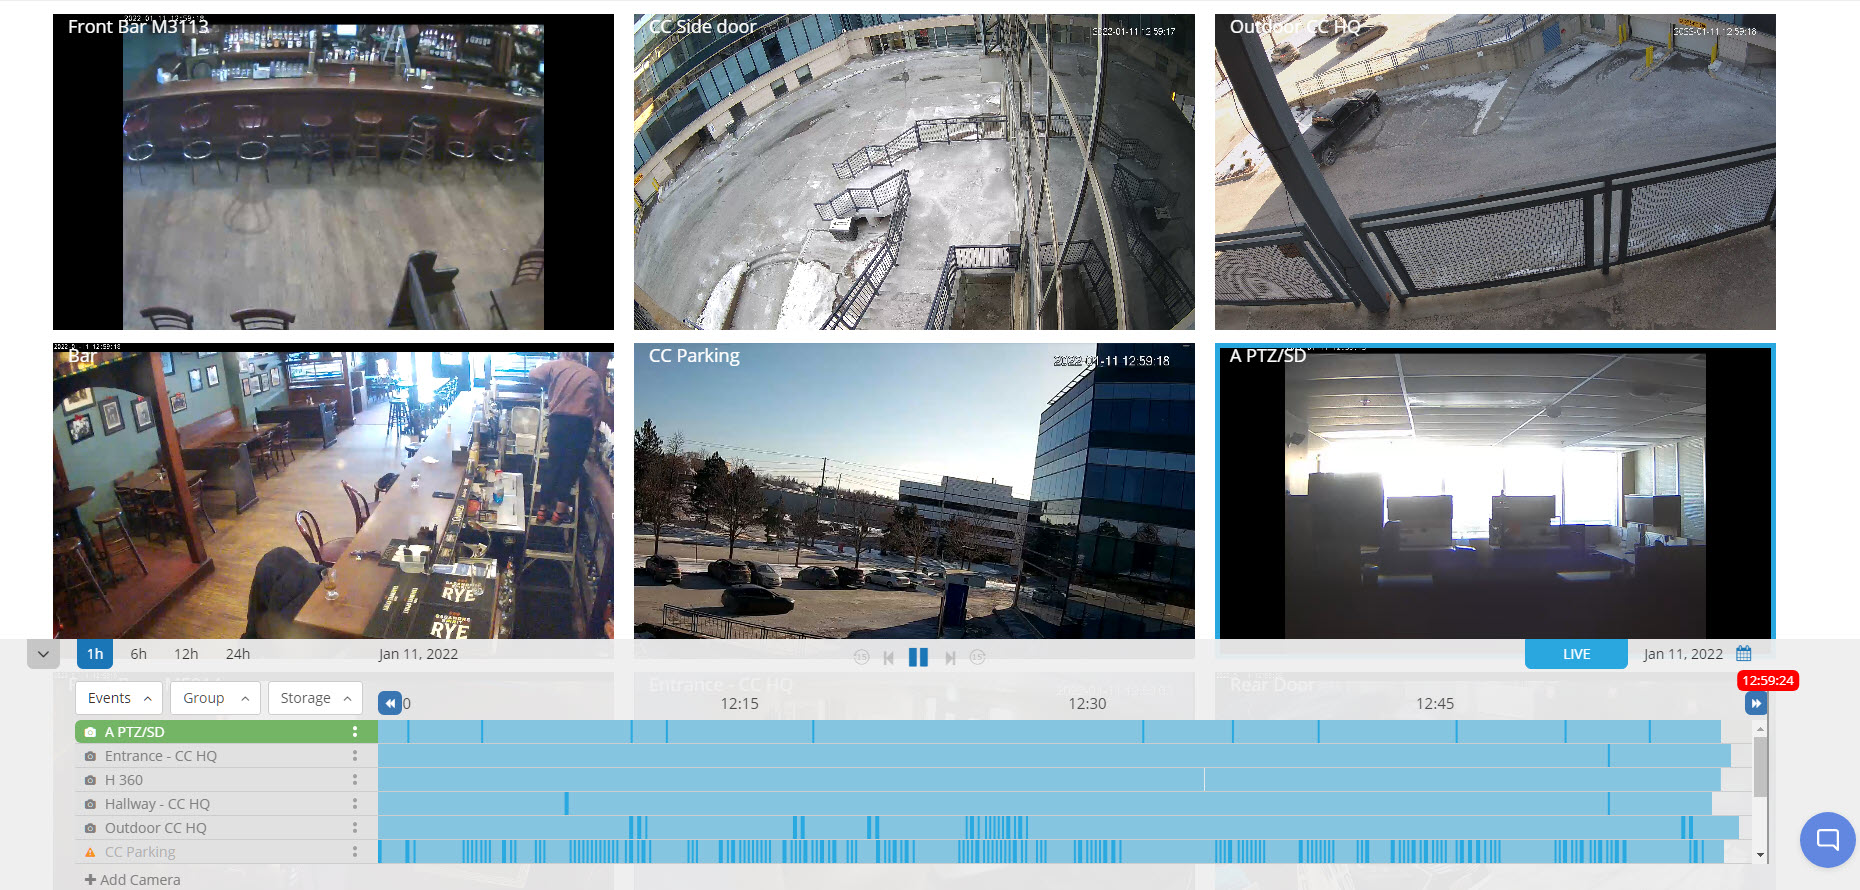Click the Jan 11, 2022 date above timeline start
This screenshot has width=1860, height=890.
pos(418,654)
